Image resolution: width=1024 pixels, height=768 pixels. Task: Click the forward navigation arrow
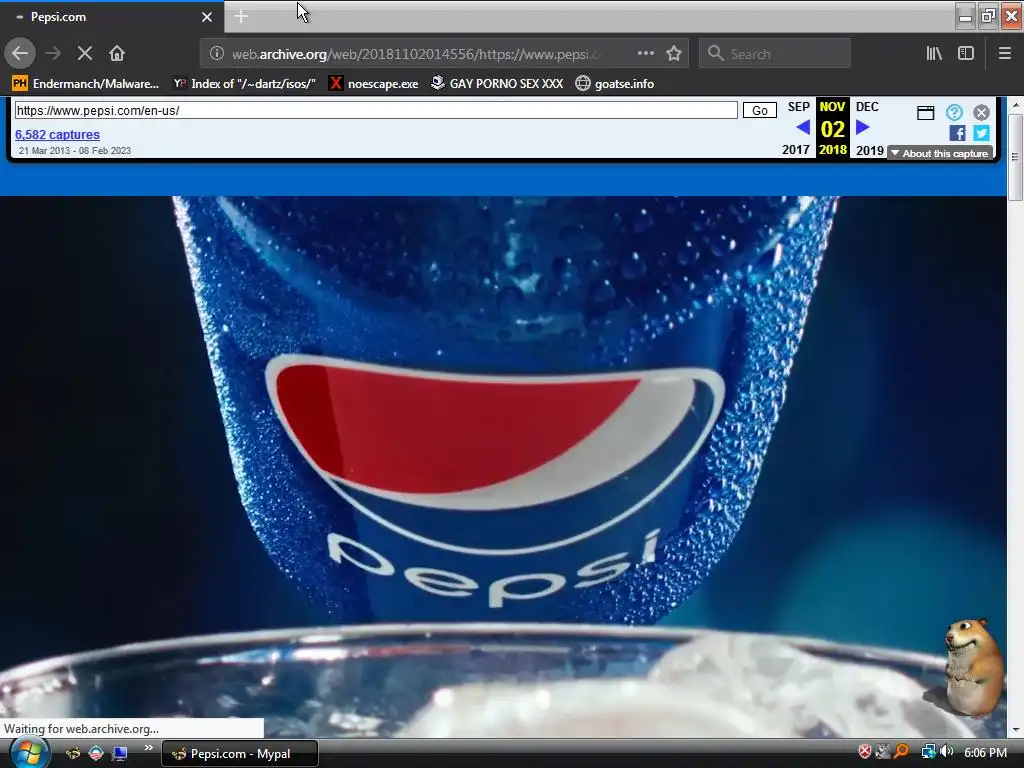pyautogui.click(x=53, y=54)
